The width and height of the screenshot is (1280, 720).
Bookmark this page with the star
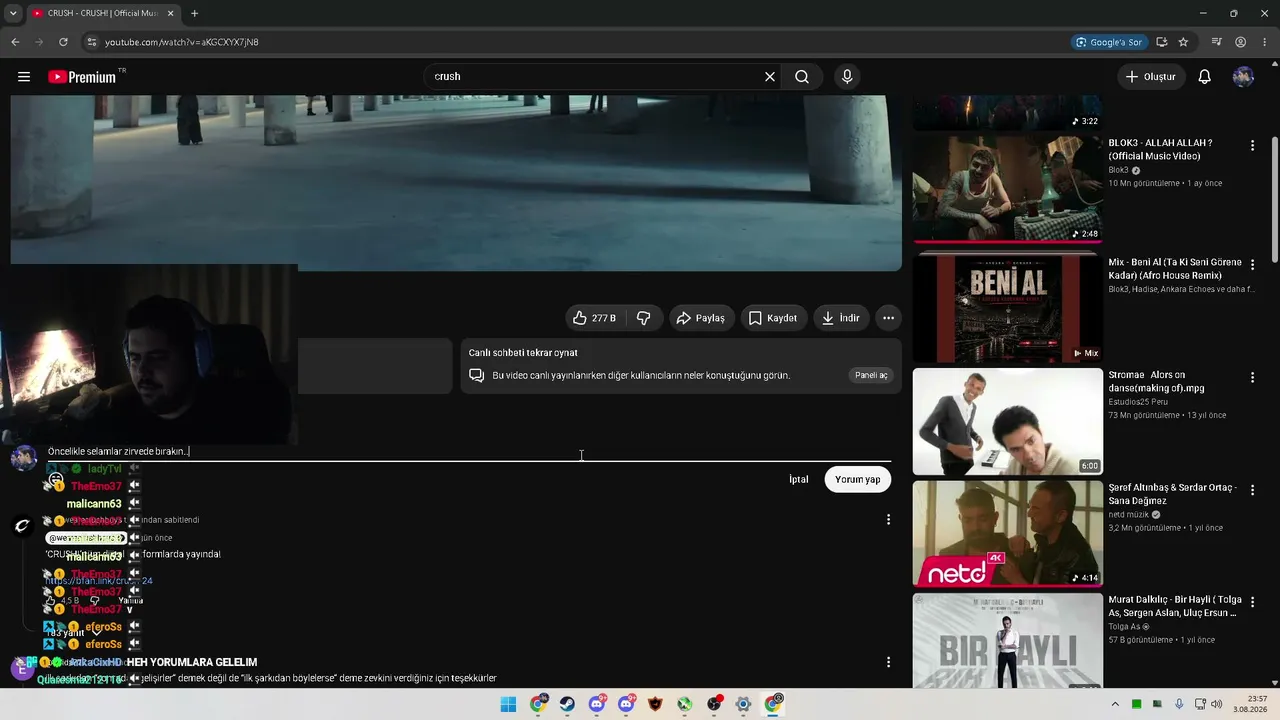tap(1183, 42)
